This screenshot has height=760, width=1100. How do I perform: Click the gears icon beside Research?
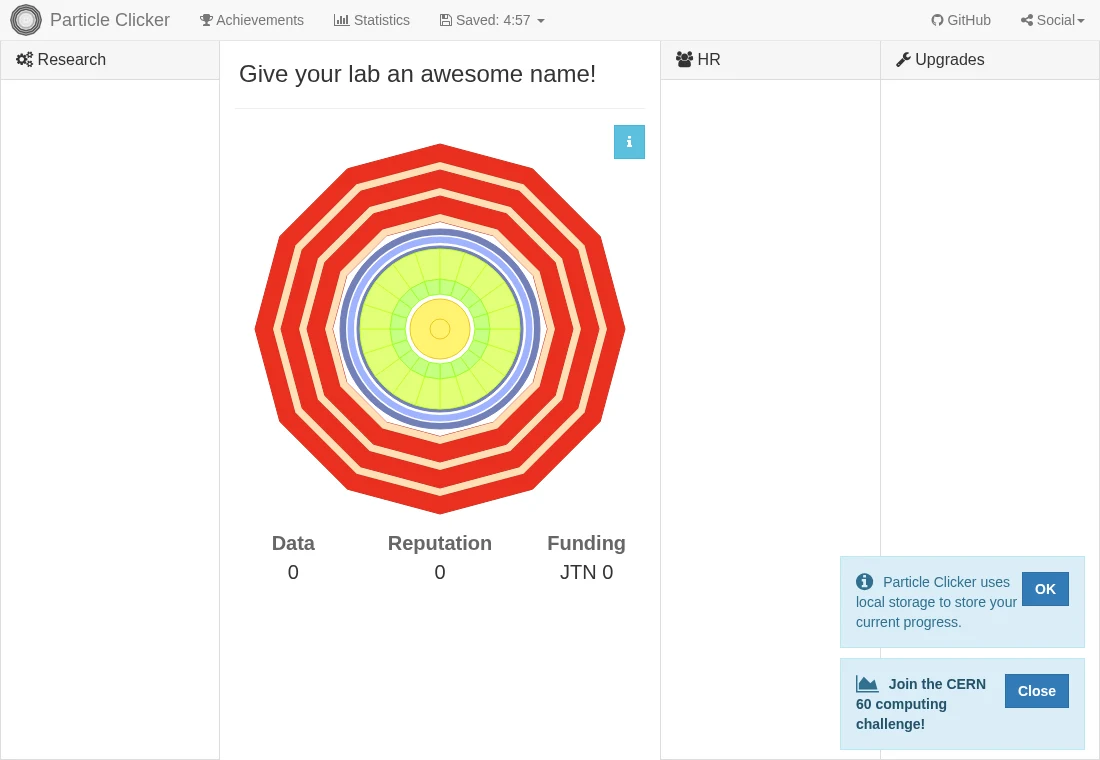(25, 60)
